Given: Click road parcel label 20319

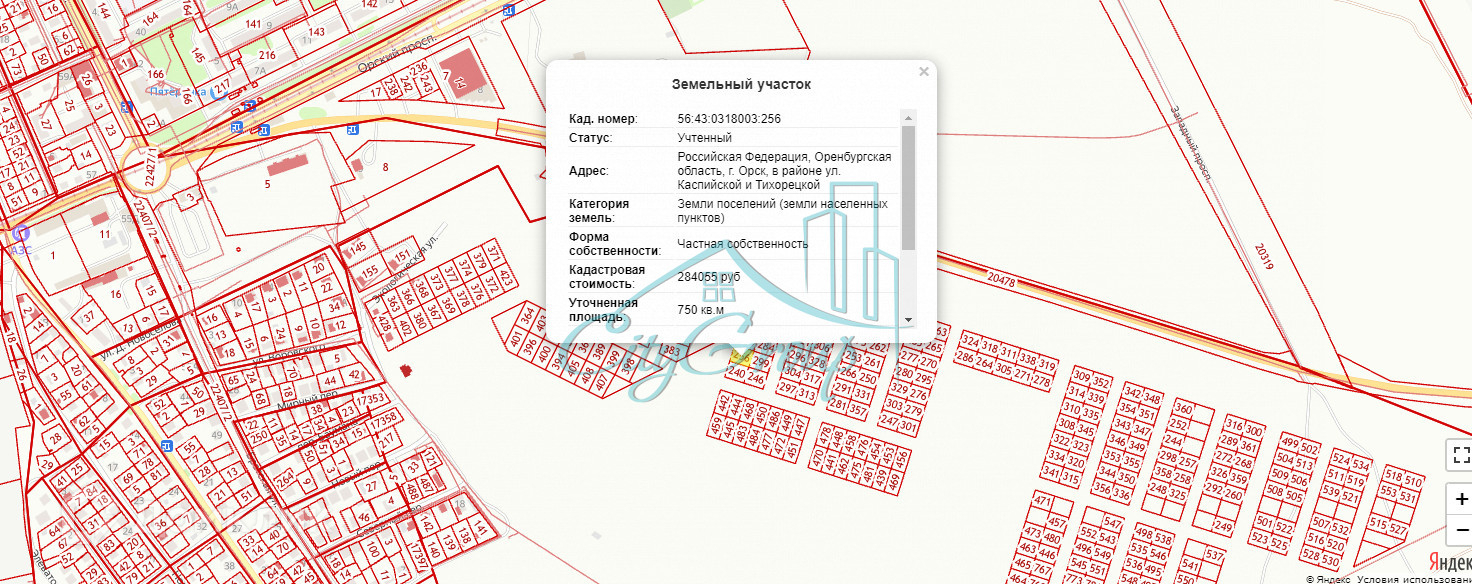Looking at the screenshot, I should (x=1265, y=256).
